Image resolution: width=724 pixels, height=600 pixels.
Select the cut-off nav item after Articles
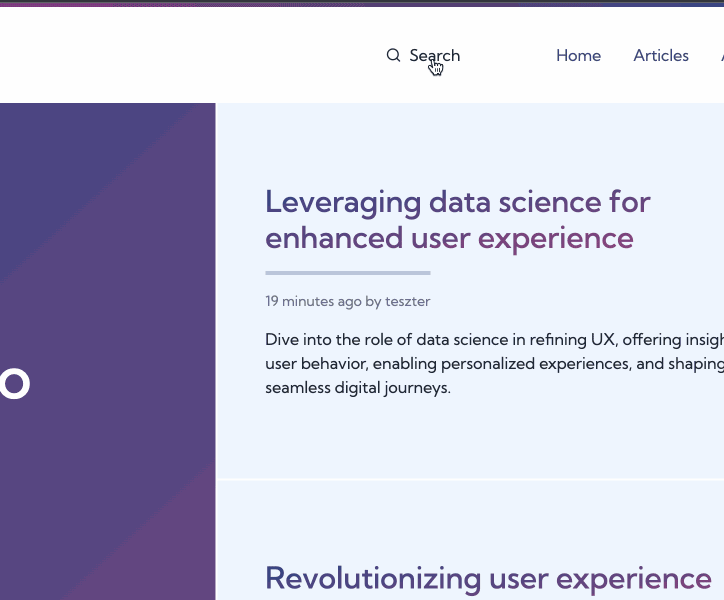click(722, 55)
